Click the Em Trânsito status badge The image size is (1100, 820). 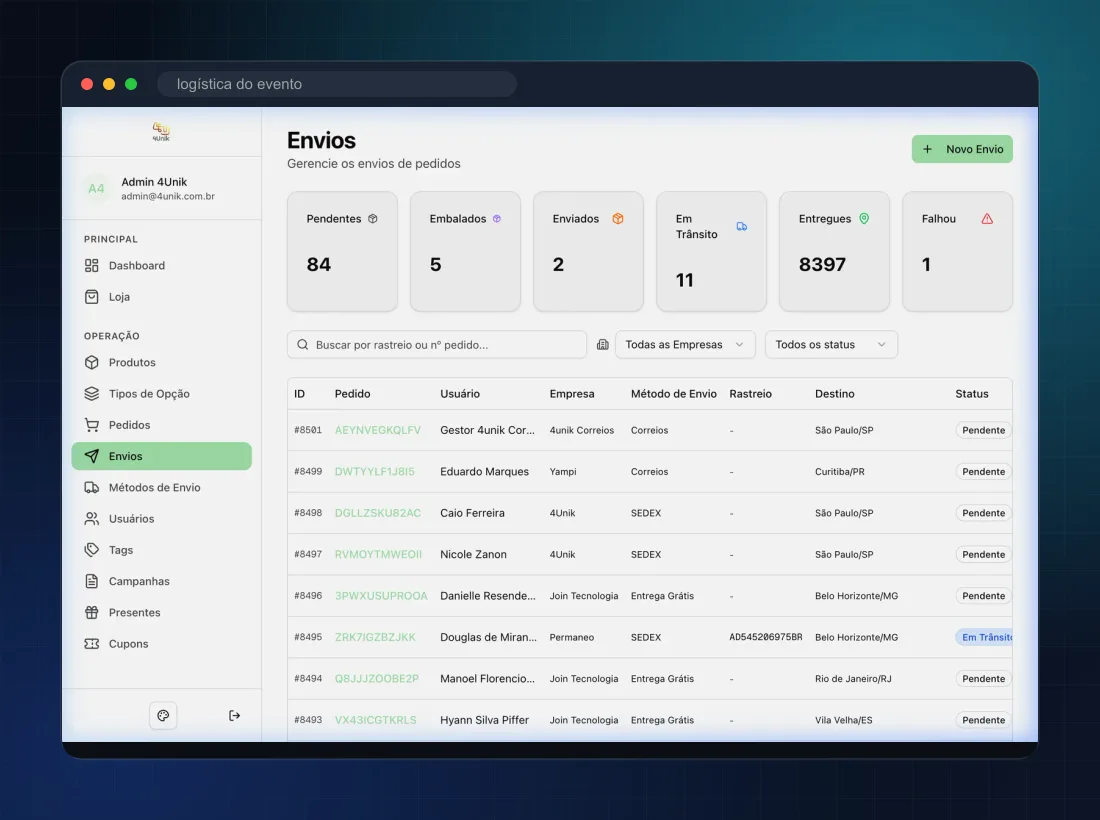tap(984, 637)
